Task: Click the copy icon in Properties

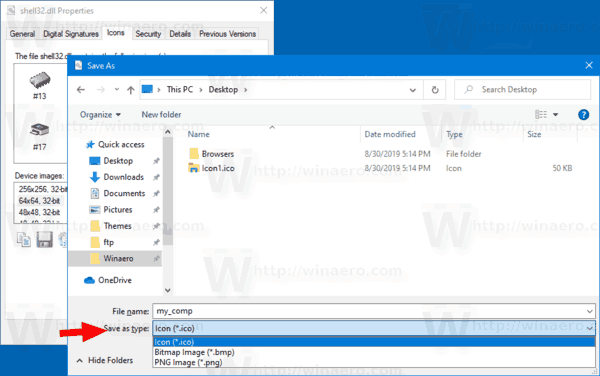Action: click(24, 240)
